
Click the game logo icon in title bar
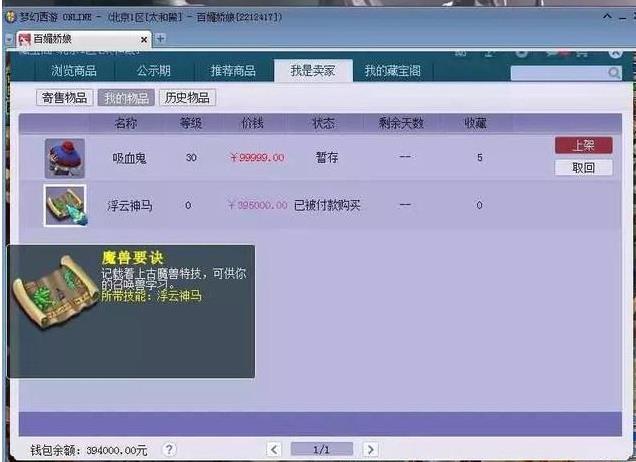pos(11,17)
